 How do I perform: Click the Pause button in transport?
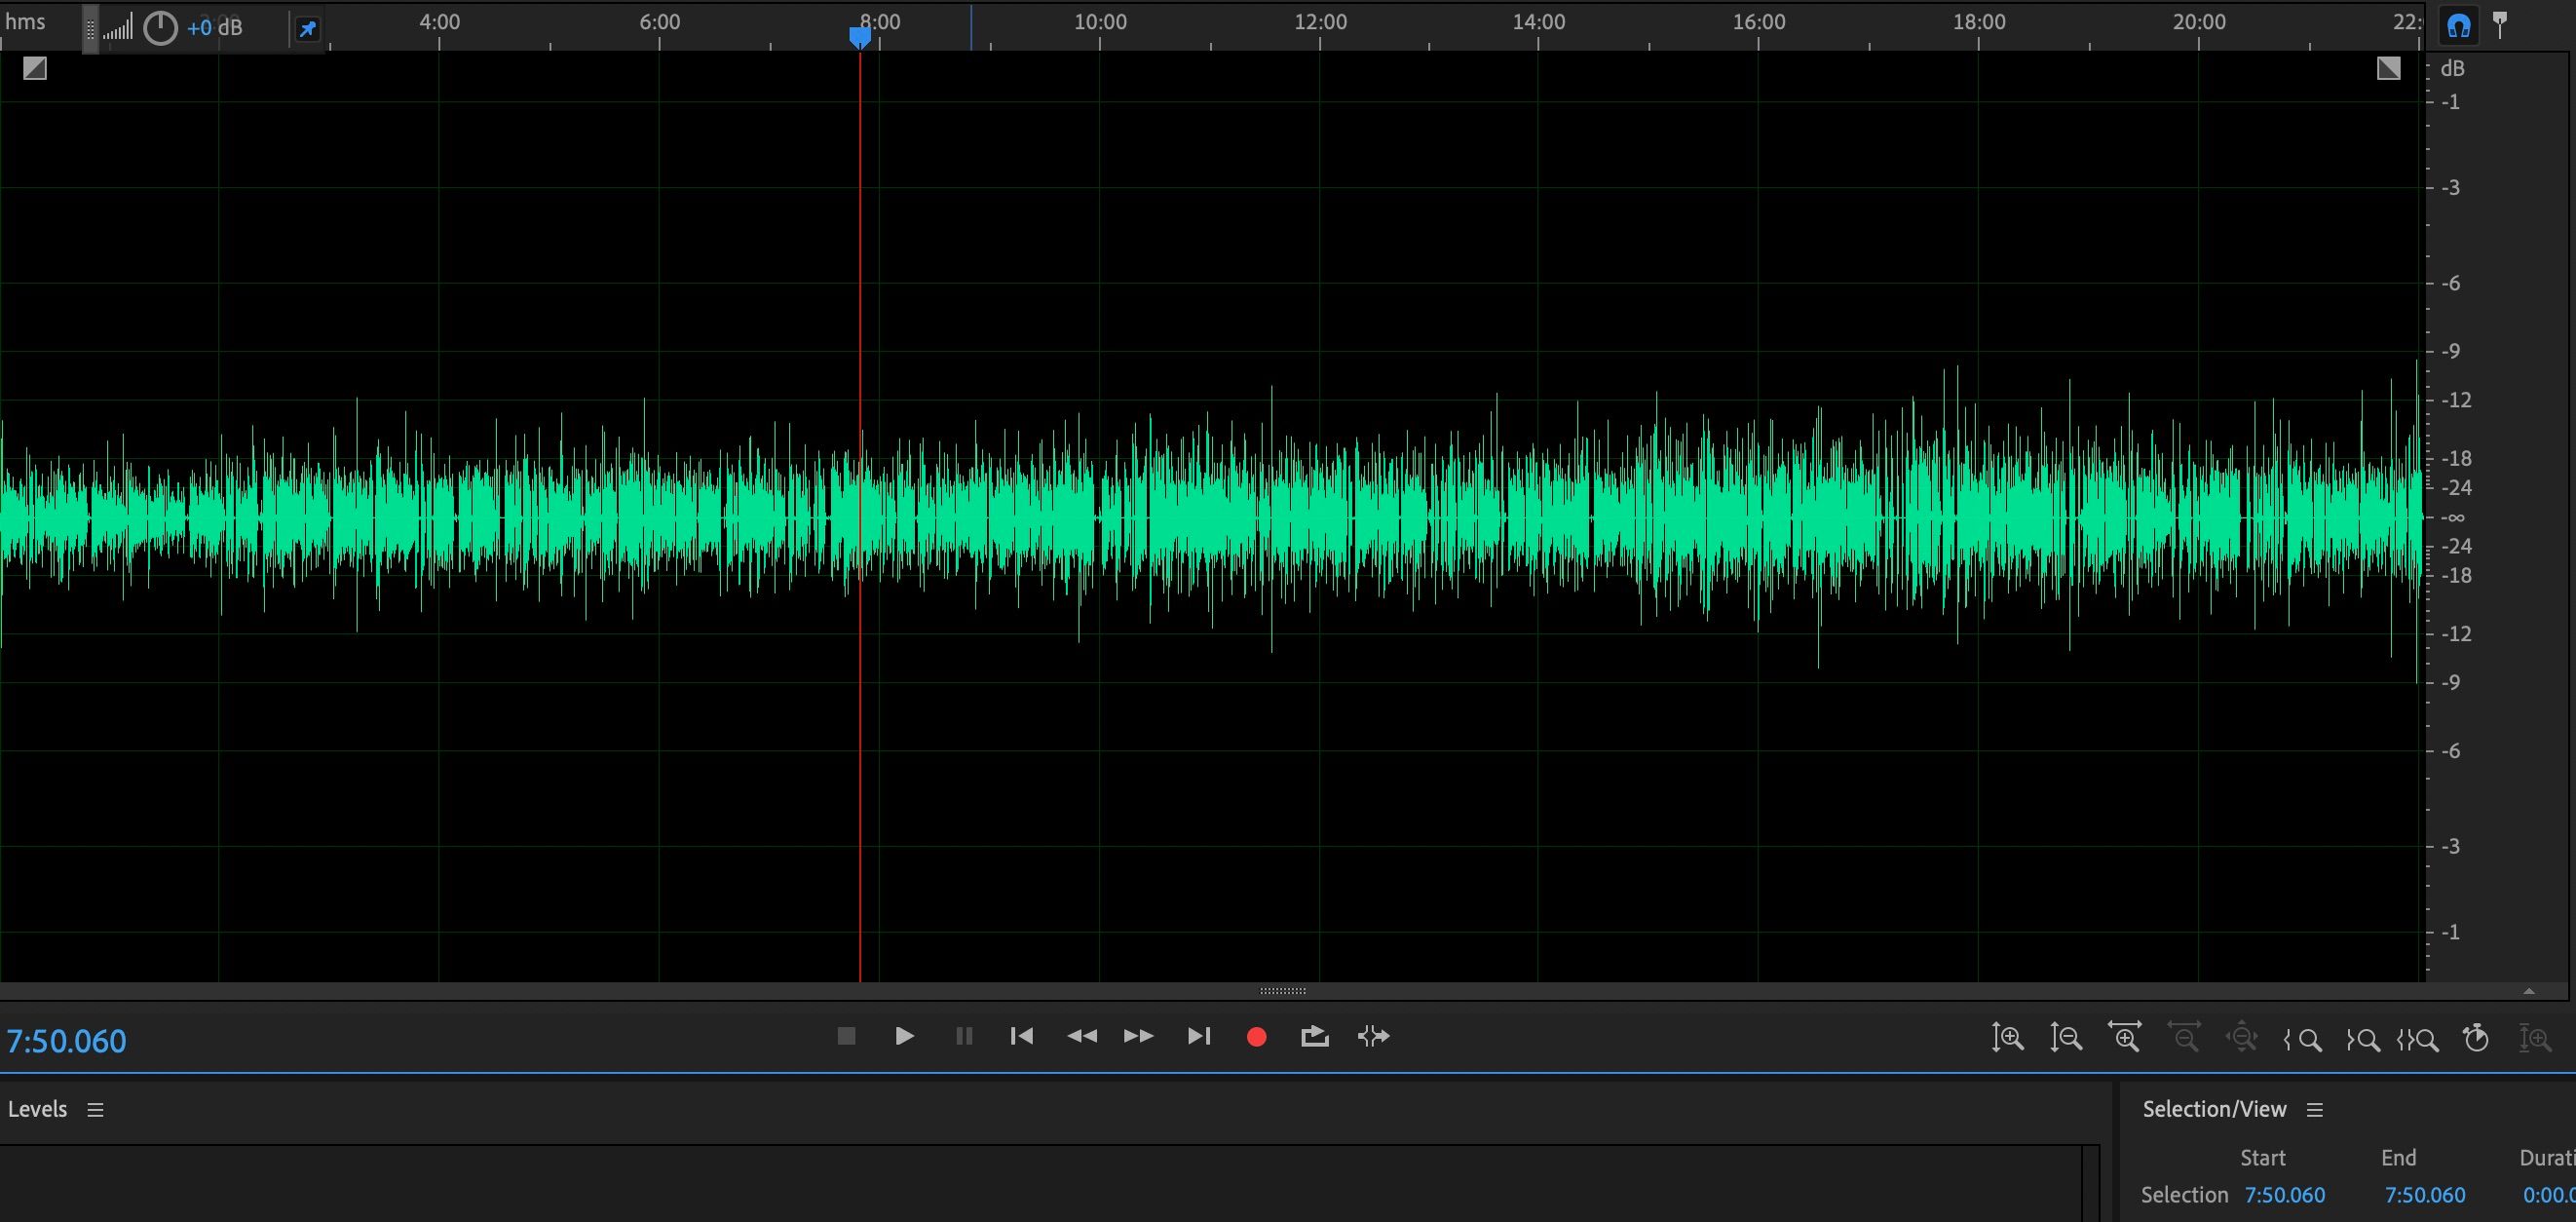point(964,1036)
